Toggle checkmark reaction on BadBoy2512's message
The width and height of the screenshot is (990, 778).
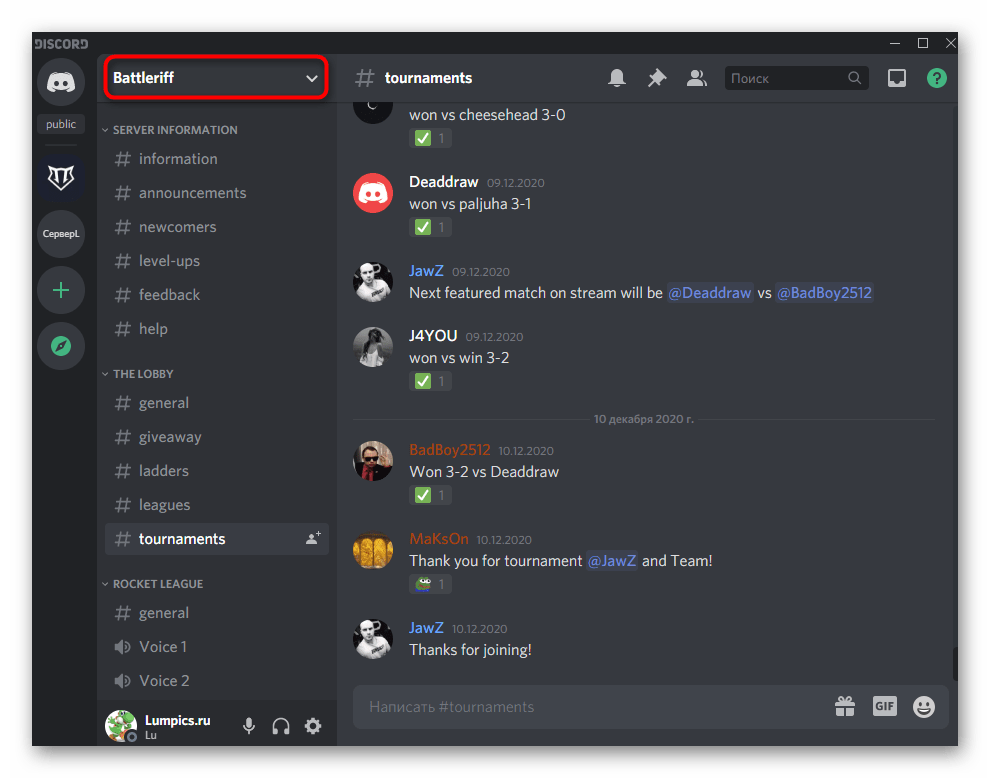(430, 494)
